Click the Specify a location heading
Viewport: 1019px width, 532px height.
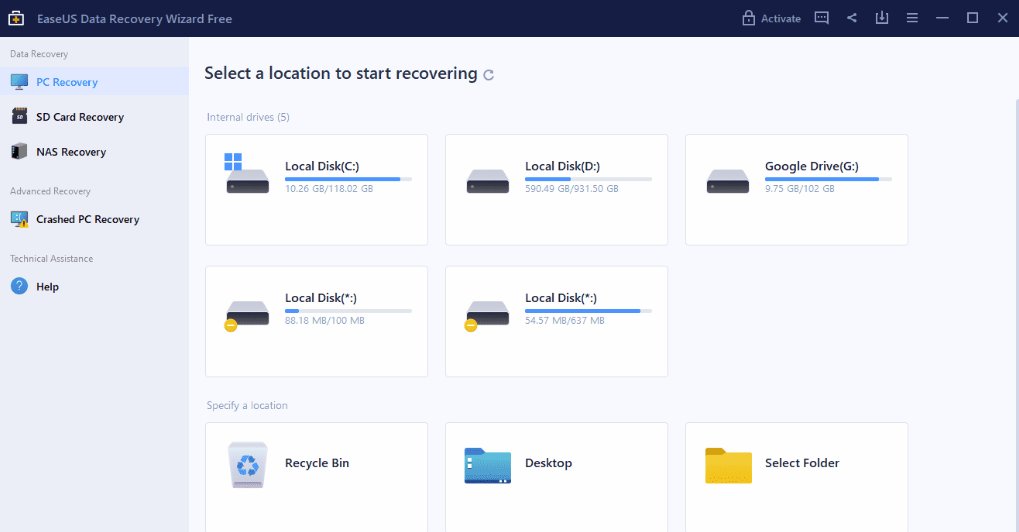[x=247, y=405]
